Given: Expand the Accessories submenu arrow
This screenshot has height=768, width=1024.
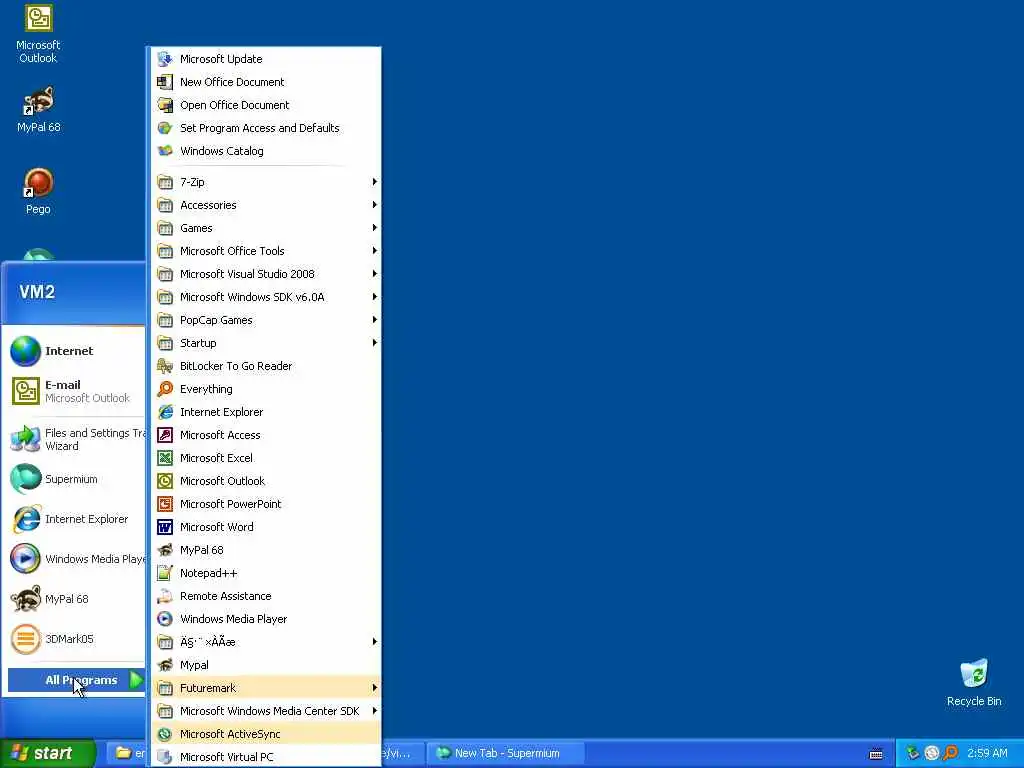Looking at the screenshot, I should pyautogui.click(x=374, y=204).
